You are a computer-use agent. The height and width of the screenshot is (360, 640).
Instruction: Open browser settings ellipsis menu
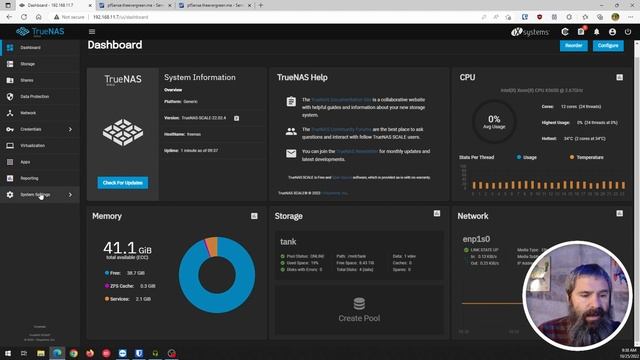(631, 17)
